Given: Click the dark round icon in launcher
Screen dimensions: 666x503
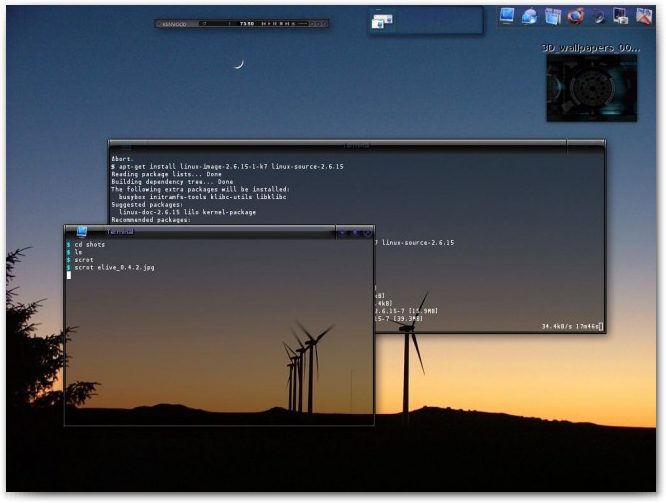Looking at the screenshot, I should click(598, 16).
